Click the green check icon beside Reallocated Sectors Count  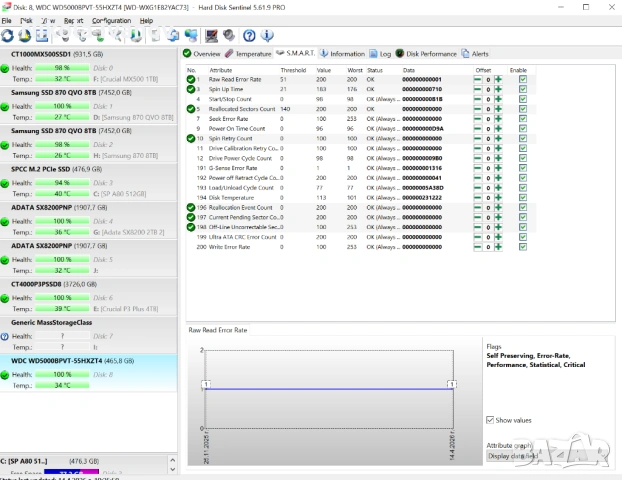coord(191,109)
